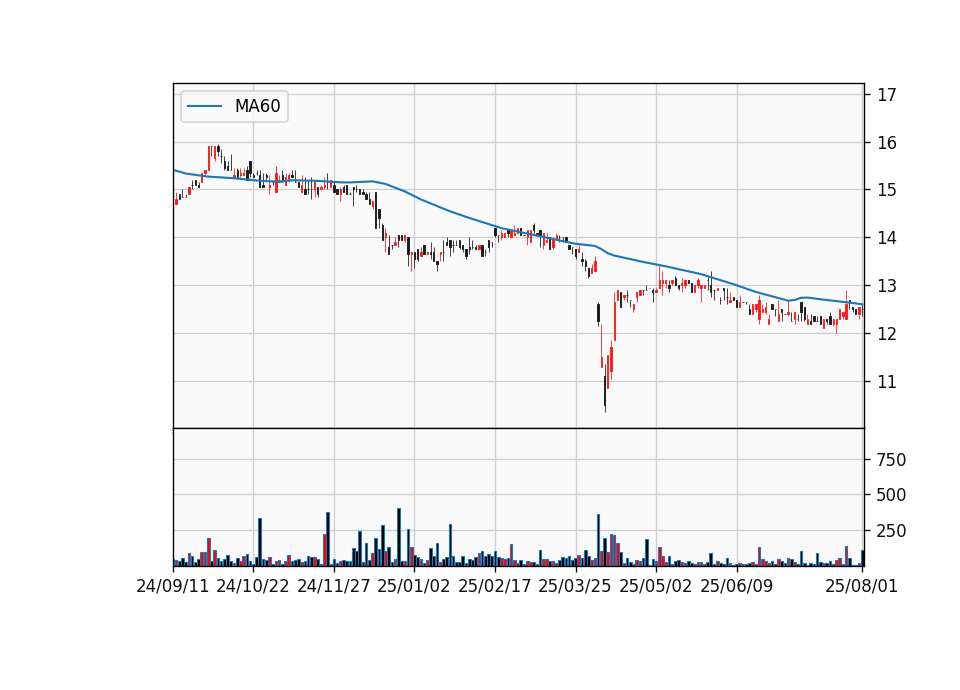Click the 24/11/27 date label
This screenshot has width=960, height=690.
334,586
